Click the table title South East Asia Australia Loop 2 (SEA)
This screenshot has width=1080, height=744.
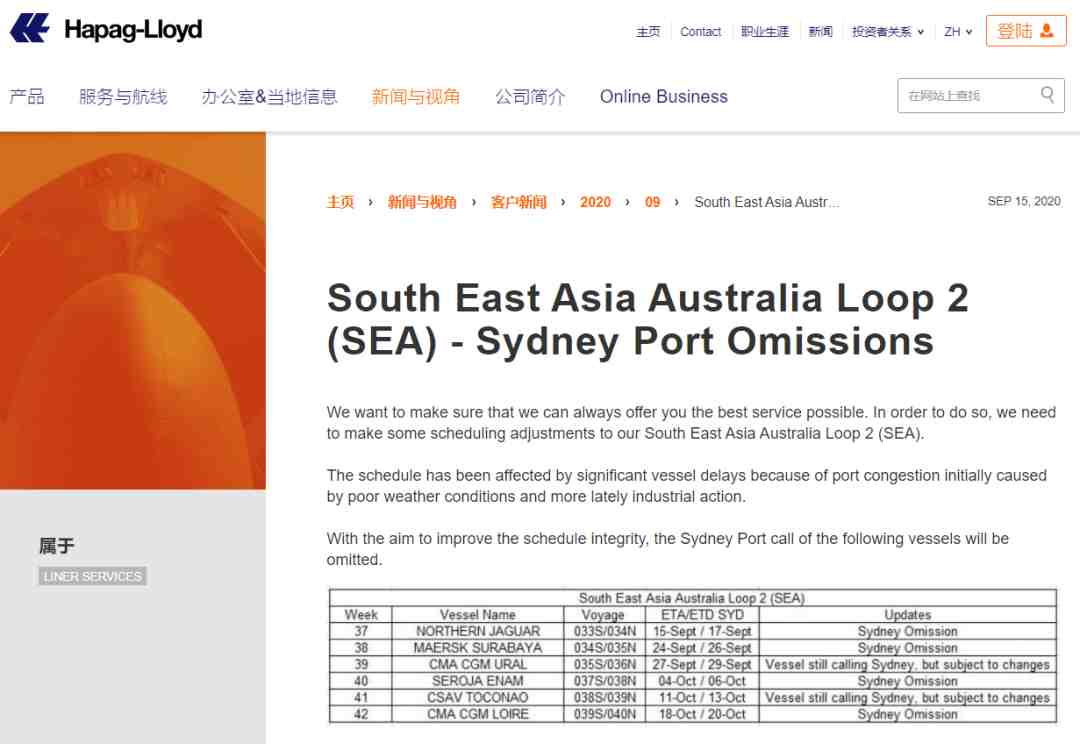692,598
